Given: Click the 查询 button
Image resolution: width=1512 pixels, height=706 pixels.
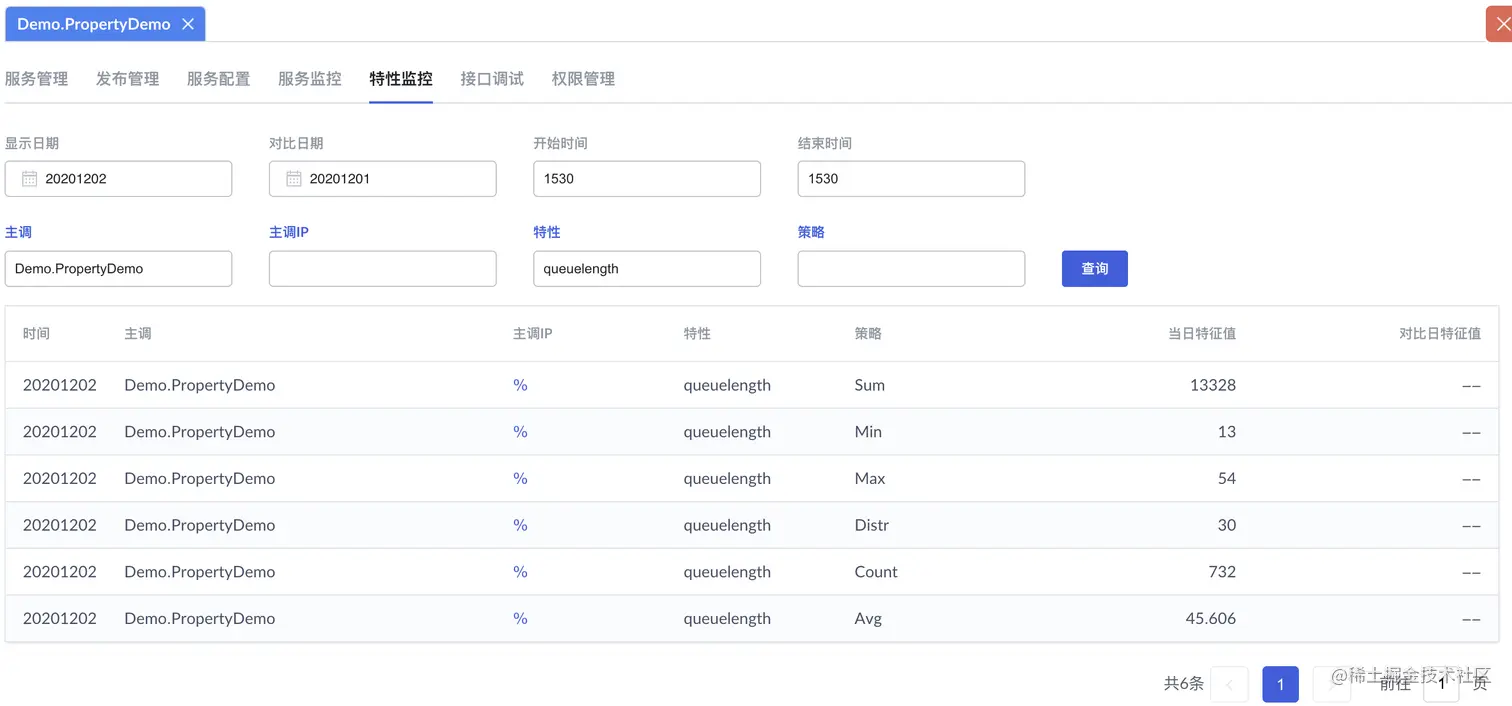Looking at the screenshot, I should (x=1095, y=269).
